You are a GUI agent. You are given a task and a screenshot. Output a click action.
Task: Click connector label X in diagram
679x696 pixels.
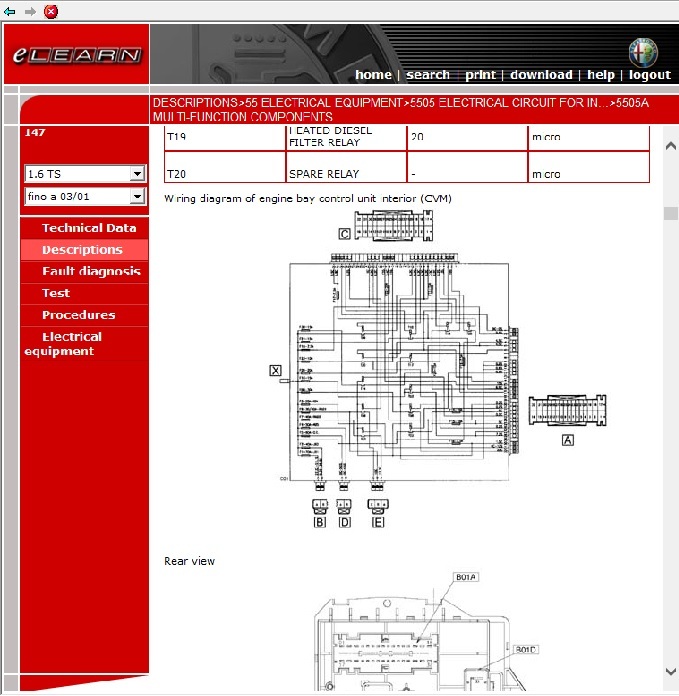[276, 370]
